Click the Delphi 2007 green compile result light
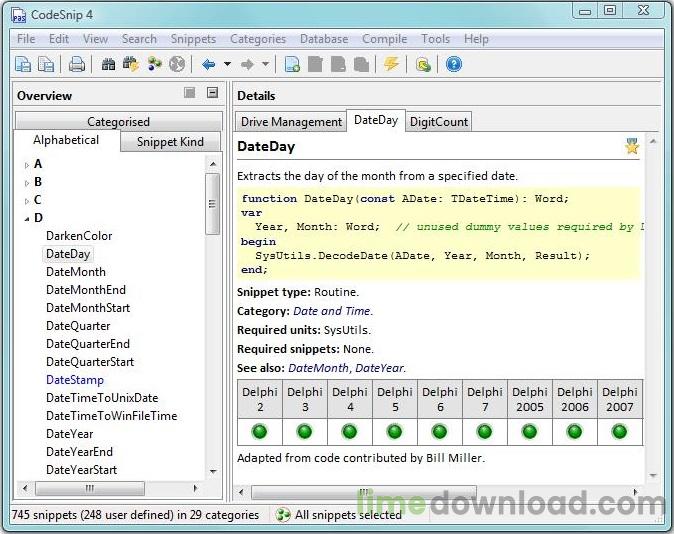Screen dimensions: 674x534 click(x=619, y=431)
